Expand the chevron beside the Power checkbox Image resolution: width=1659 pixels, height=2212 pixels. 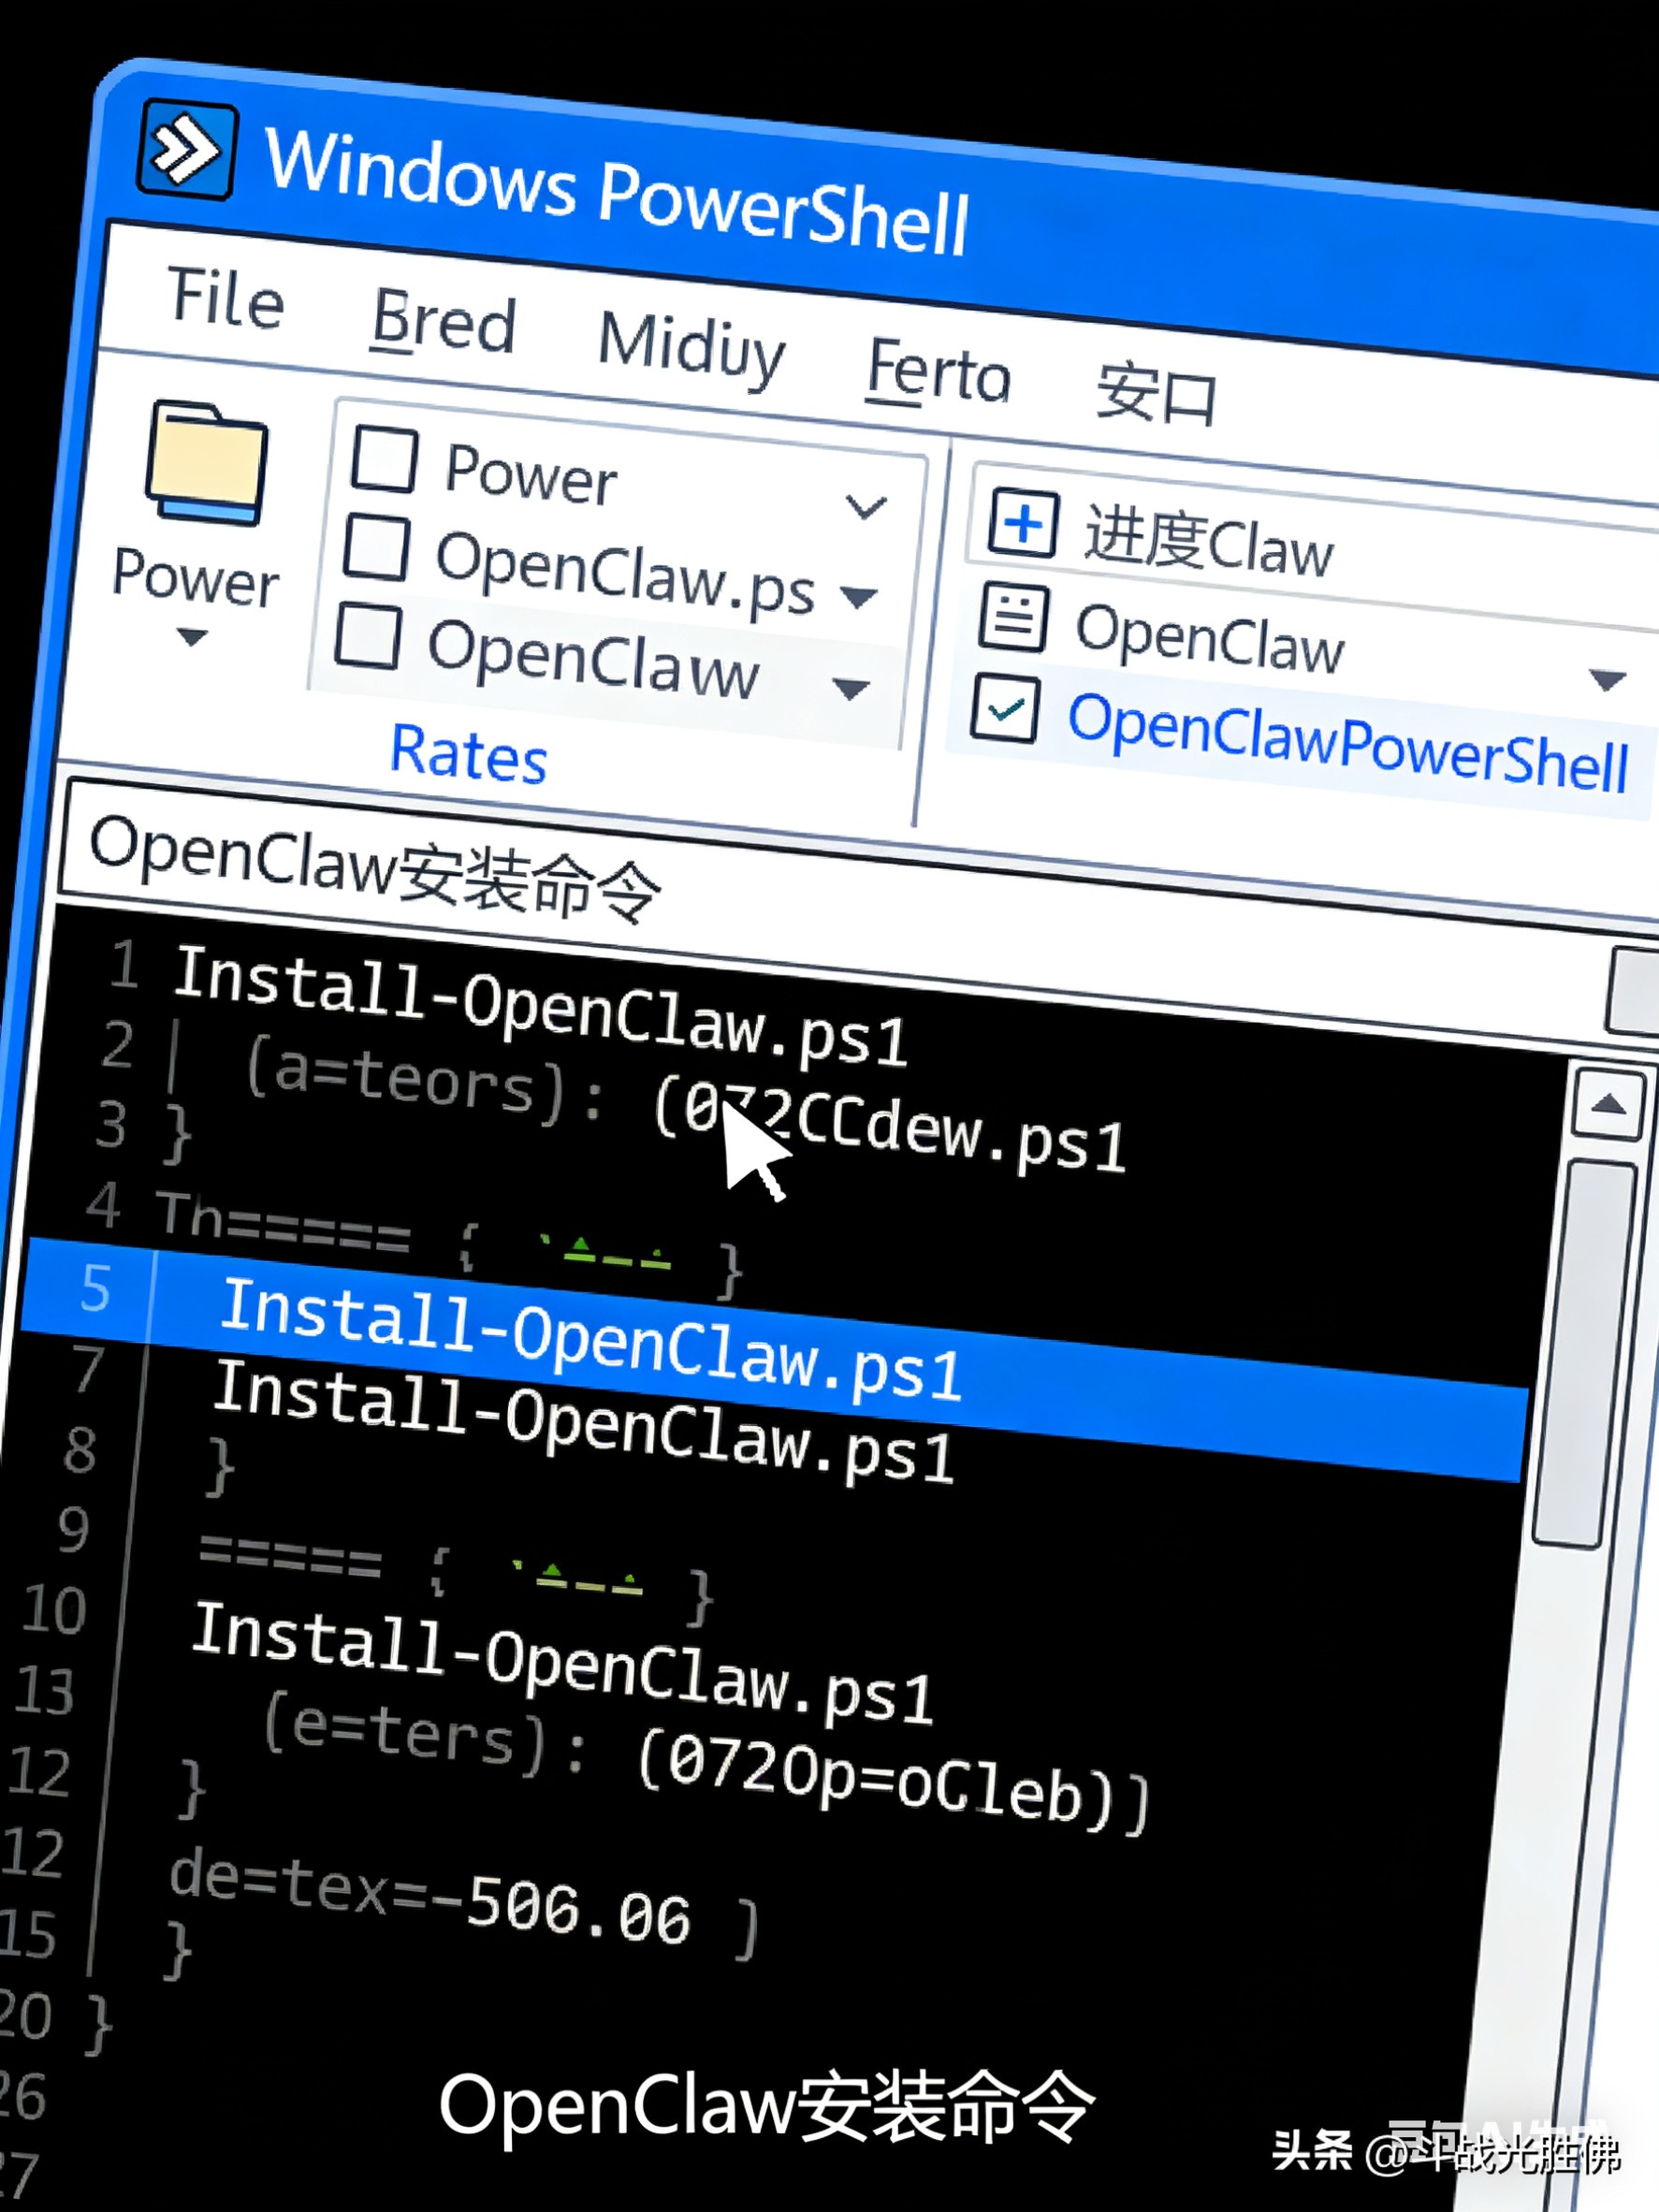(x=865, y=506)
